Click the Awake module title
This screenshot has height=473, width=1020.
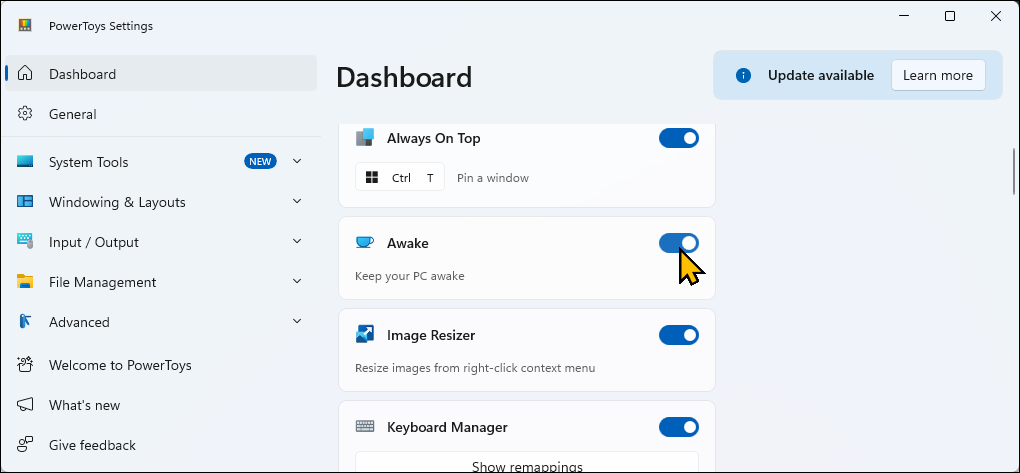(408, 243)
